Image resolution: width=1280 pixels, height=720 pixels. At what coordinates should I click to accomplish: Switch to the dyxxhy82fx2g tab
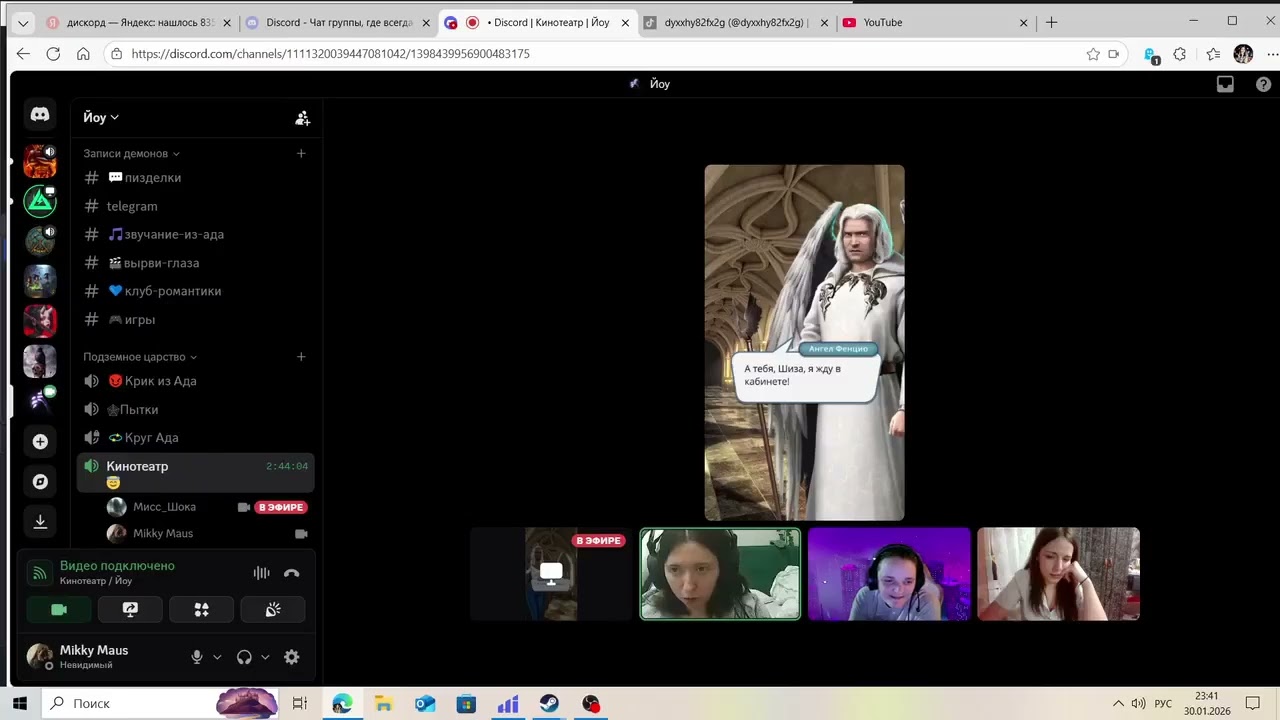pyautogui.click(x=736, y=22)
